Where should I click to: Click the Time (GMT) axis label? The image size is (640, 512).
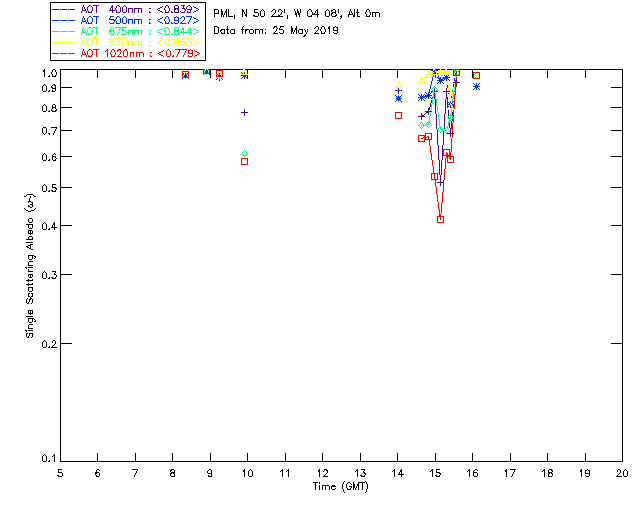click(x=341, y=487)
